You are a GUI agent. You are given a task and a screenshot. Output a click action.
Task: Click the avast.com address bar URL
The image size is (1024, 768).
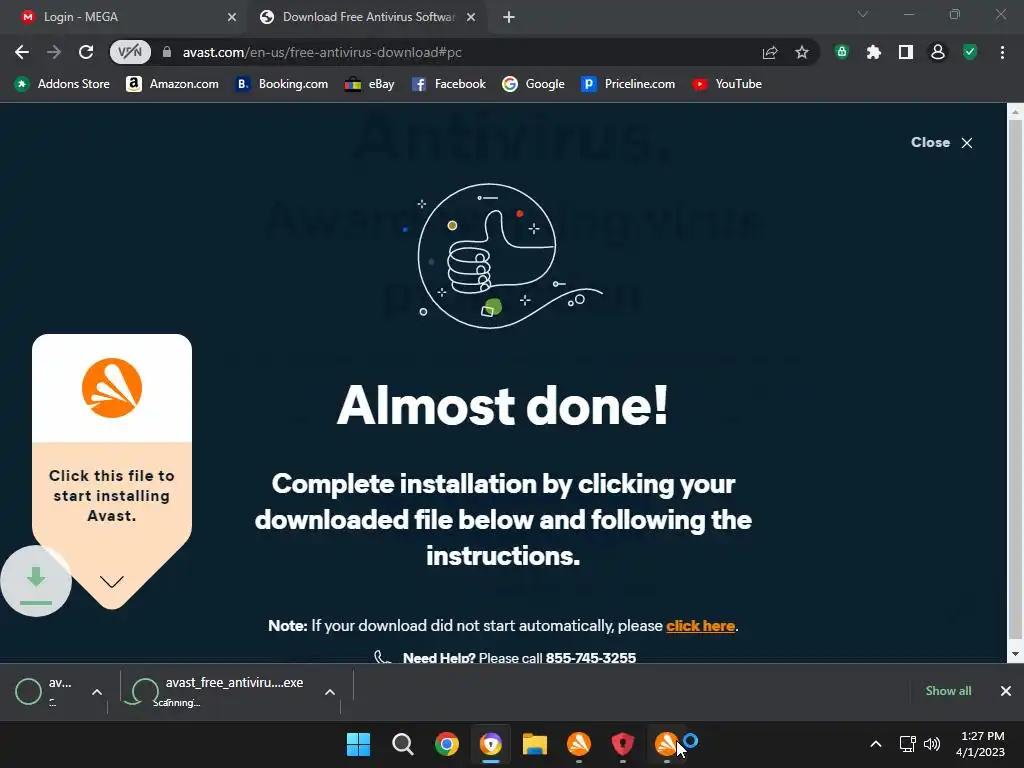pos(322,52)
